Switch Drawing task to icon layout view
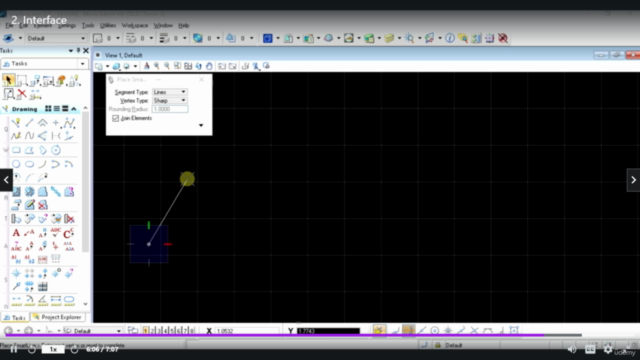 48,109
